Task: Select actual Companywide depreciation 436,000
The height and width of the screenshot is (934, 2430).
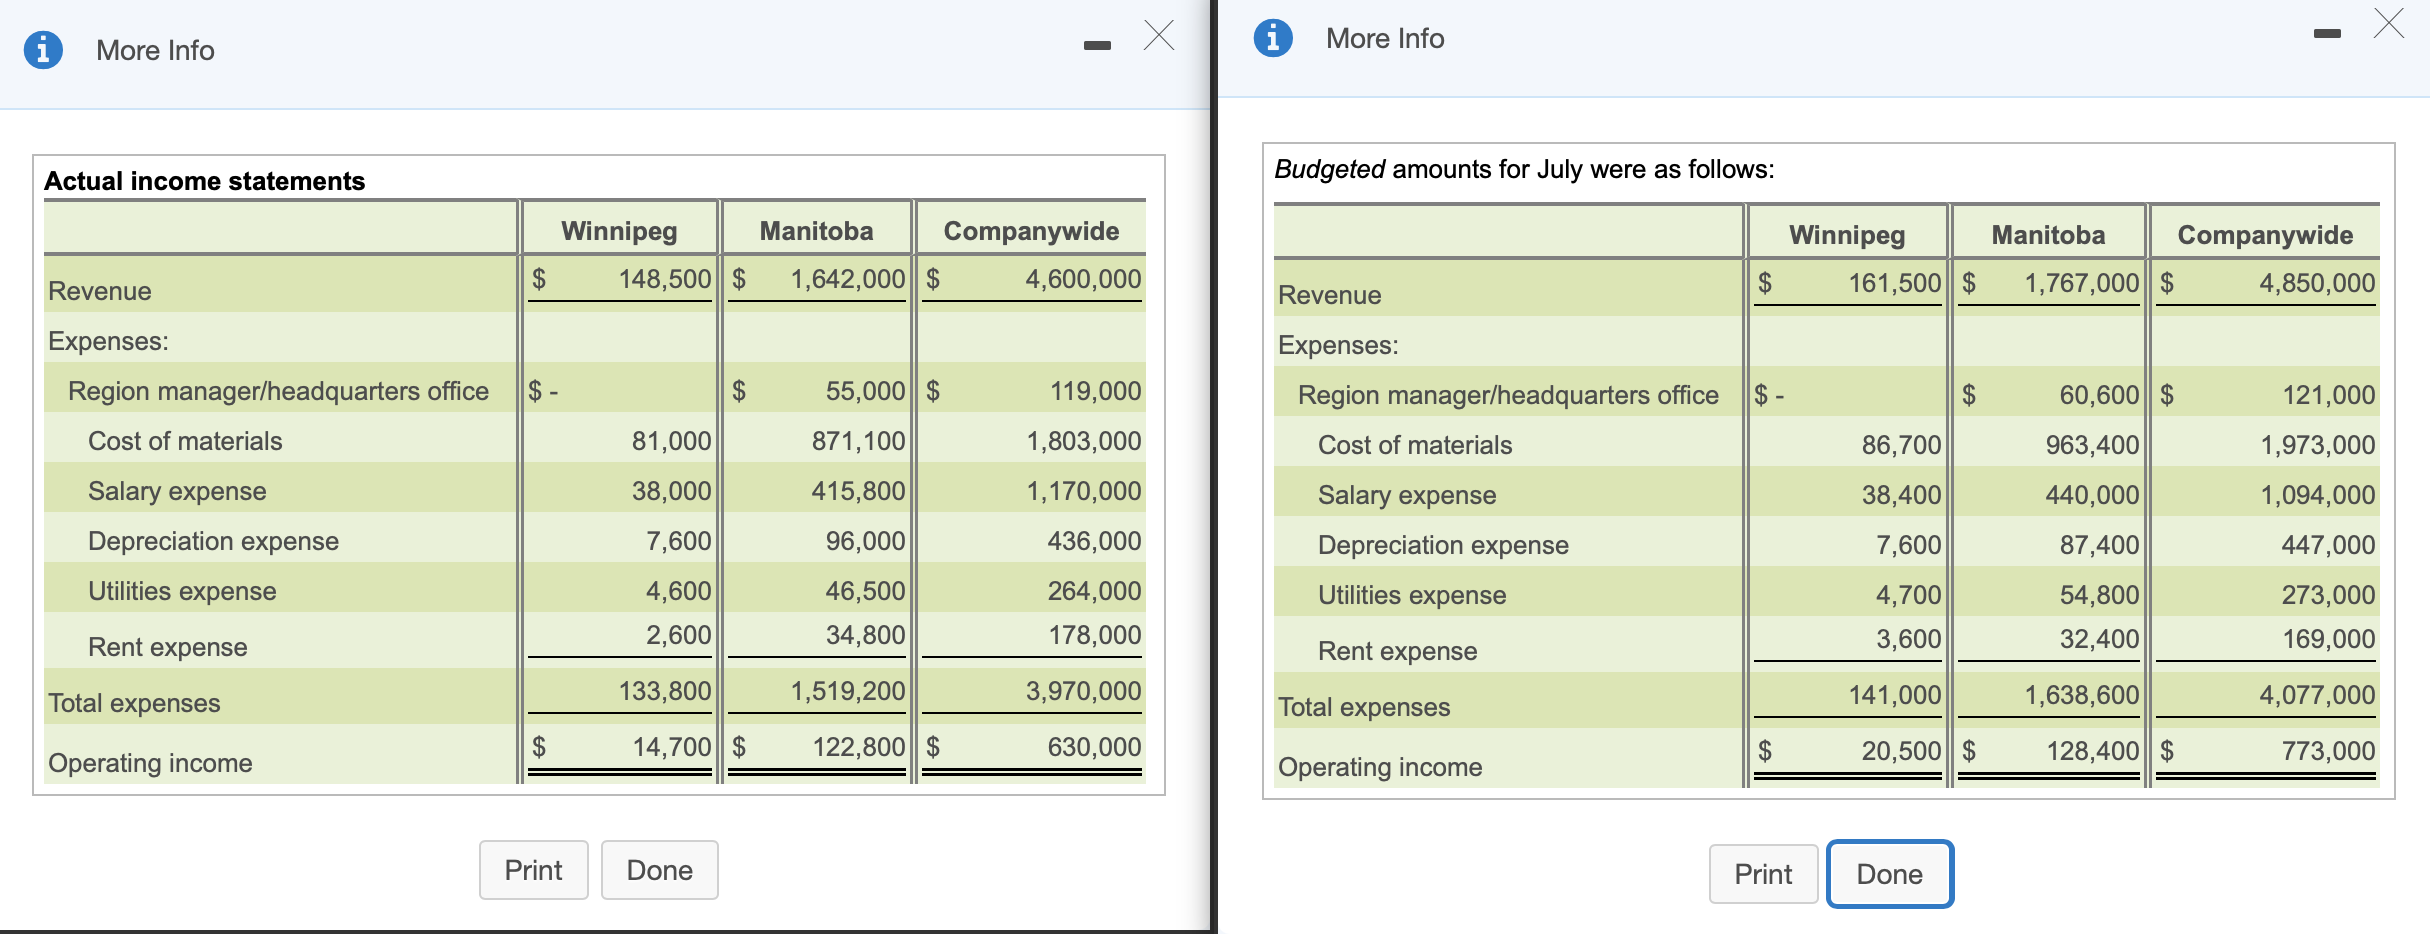Action: (1094, 541)
